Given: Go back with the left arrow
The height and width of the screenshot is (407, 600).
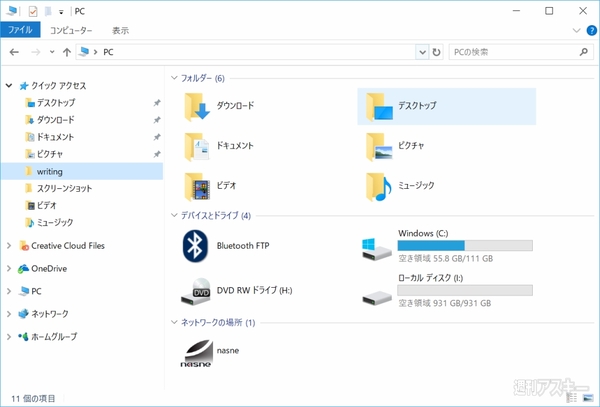Looking at the screenshot, I should [14, 52].
